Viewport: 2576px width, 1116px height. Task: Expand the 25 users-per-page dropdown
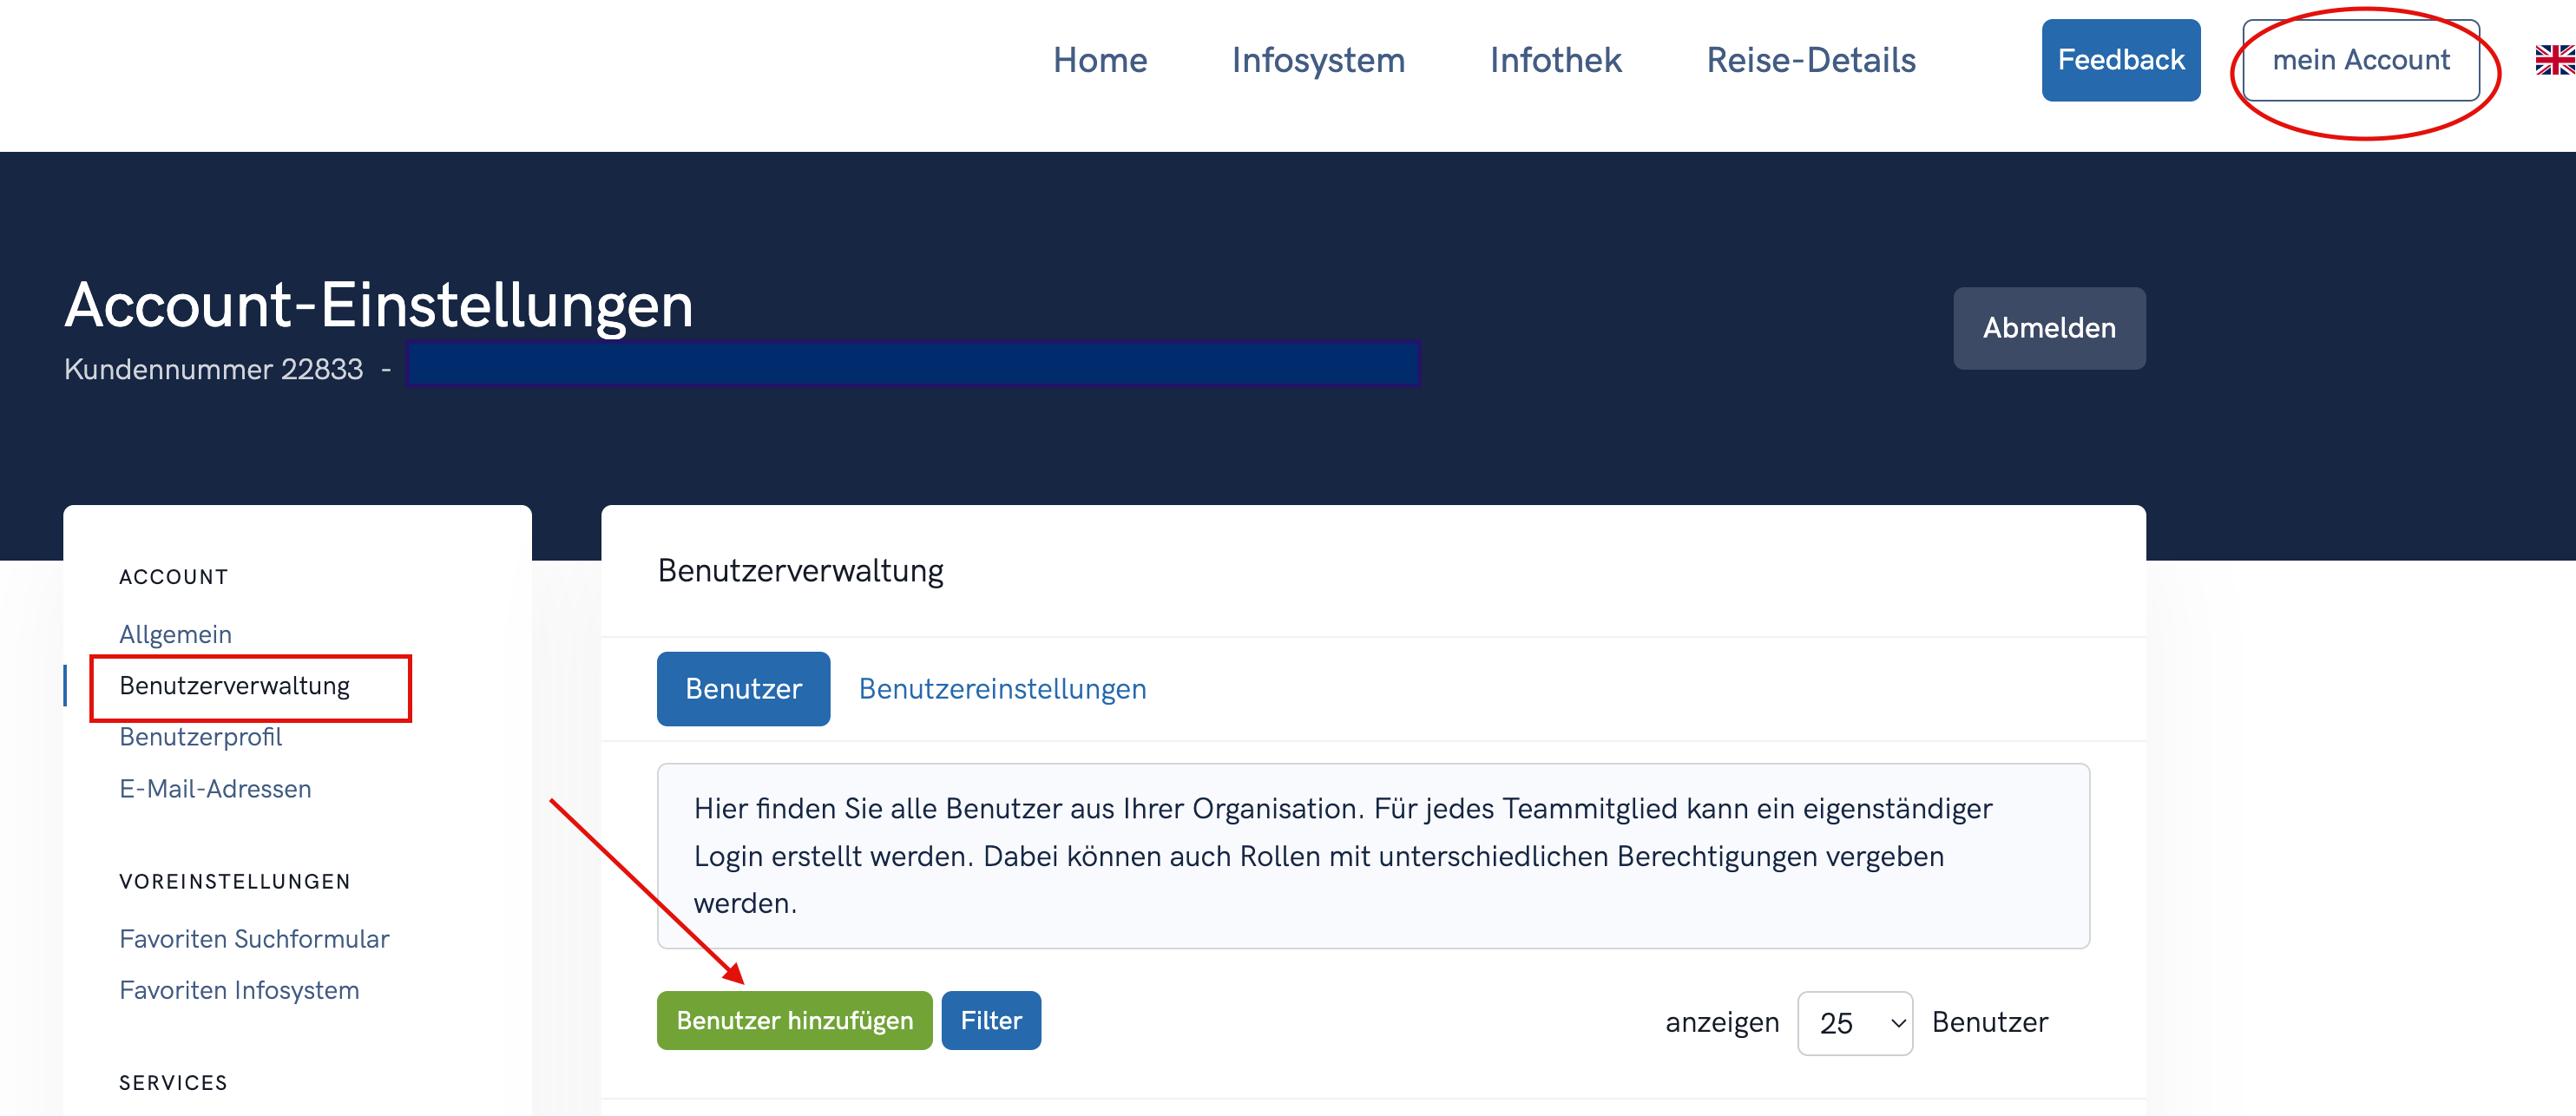(1855, 1023)
